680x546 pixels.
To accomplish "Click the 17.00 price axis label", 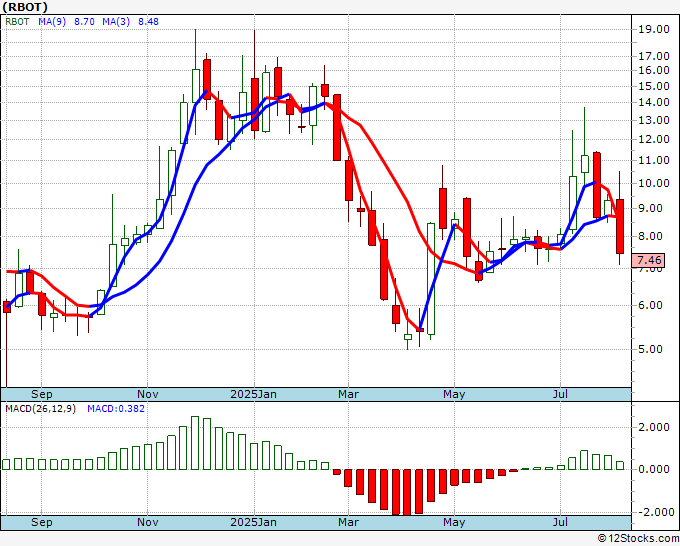I will (654, 56).
